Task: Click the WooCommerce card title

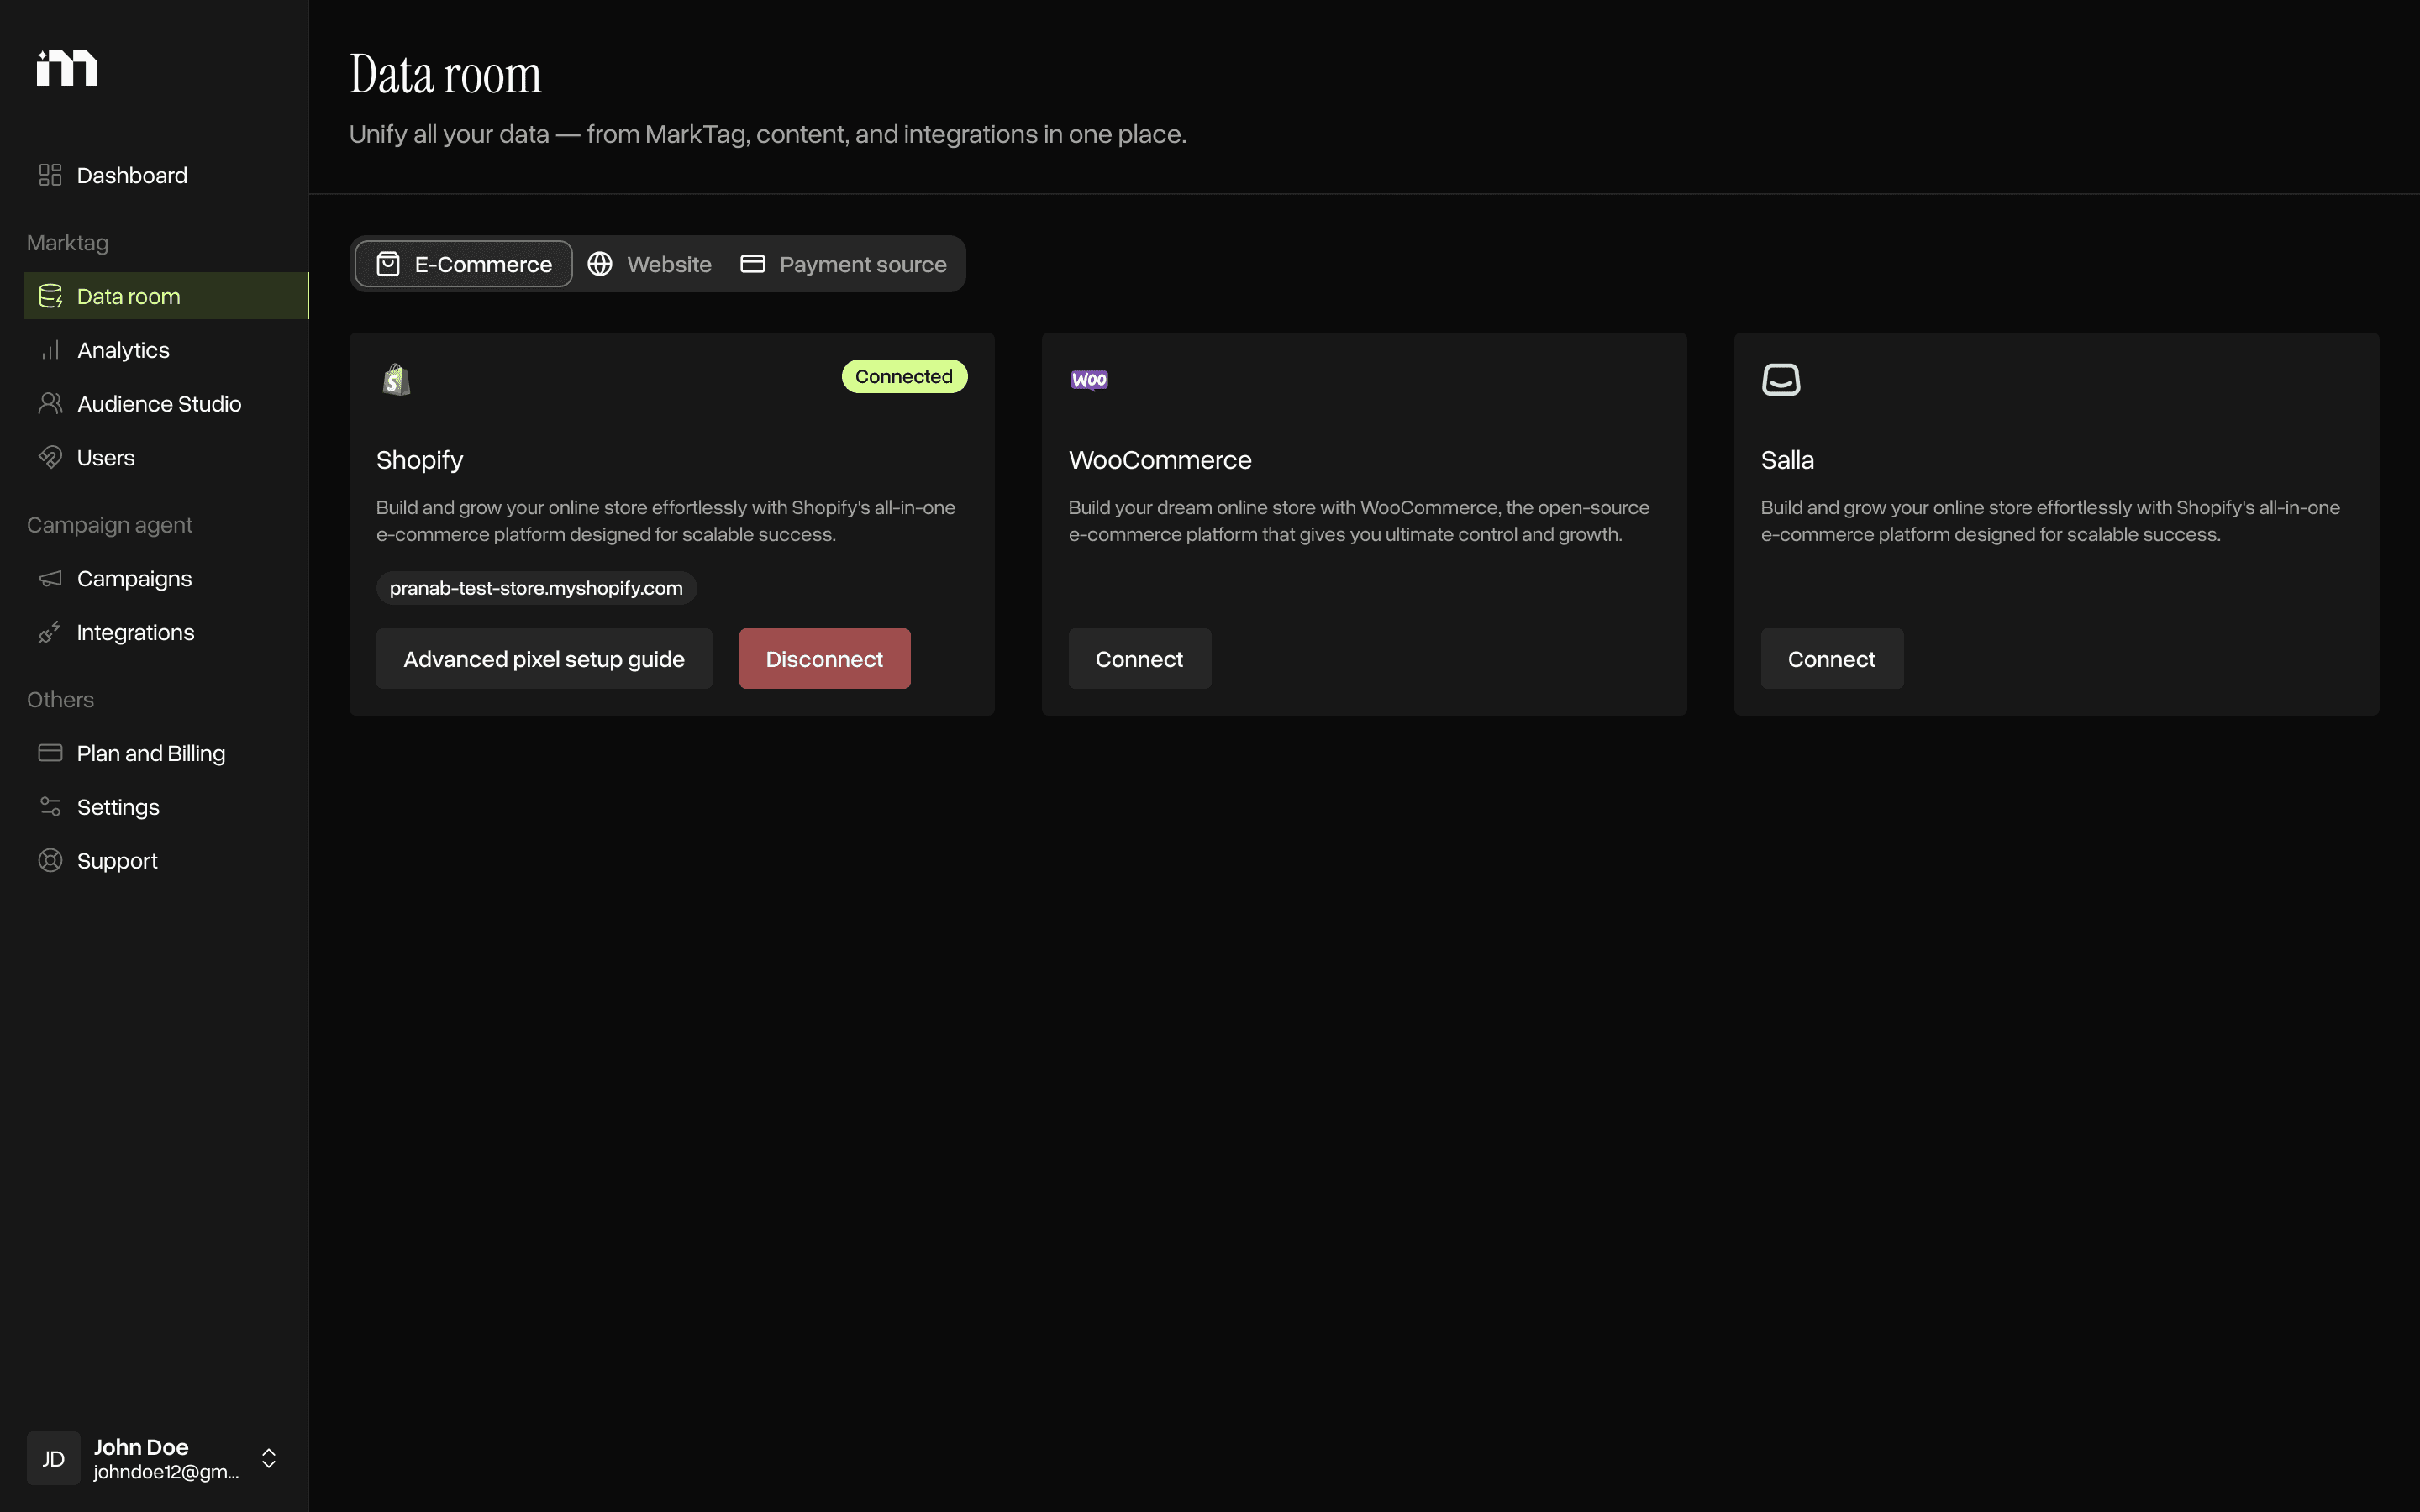Action: click(1160, 460)
